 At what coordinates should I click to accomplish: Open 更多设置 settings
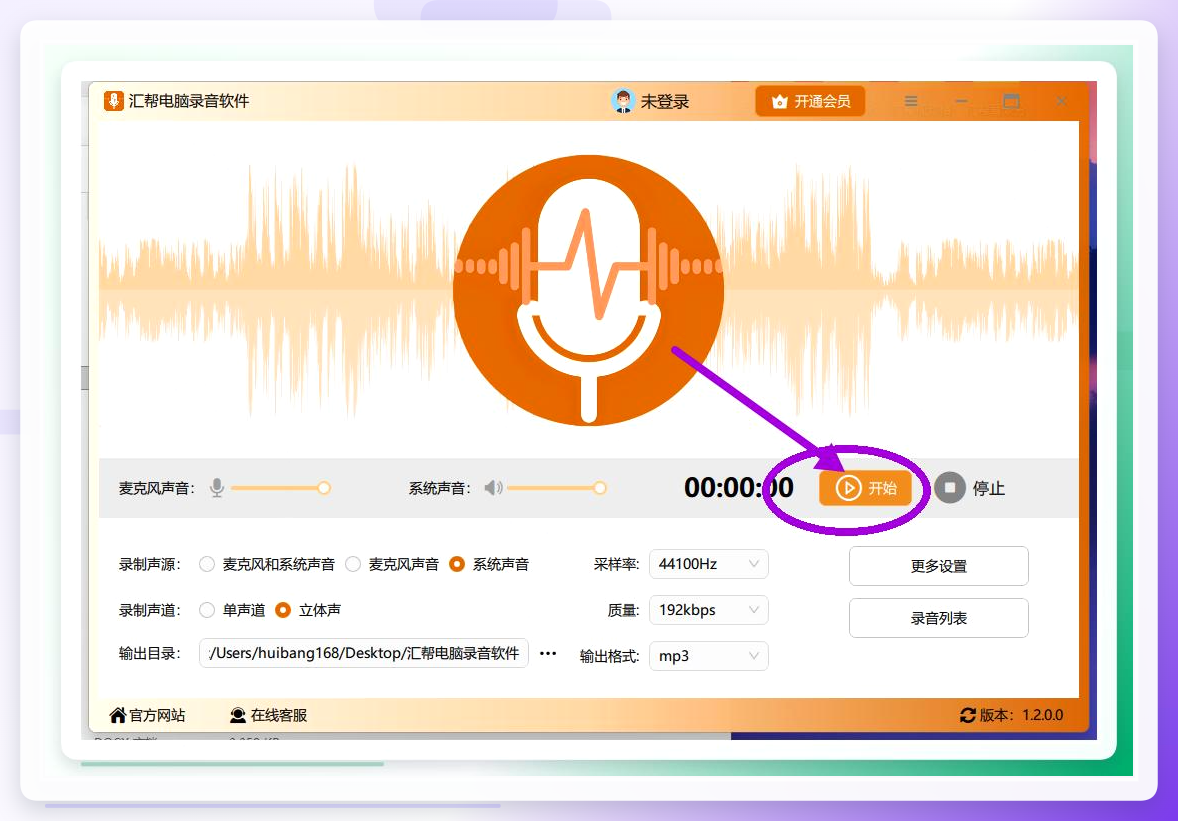click(938, 566)
